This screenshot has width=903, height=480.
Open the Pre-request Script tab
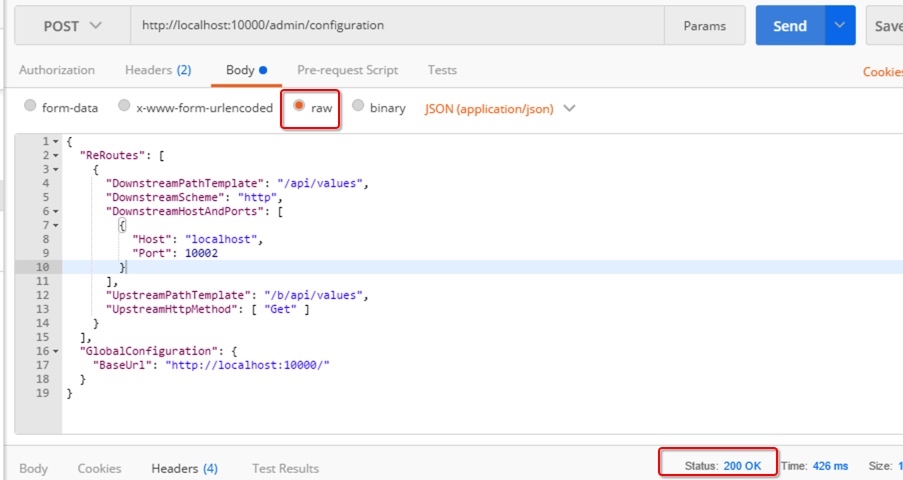347,70
